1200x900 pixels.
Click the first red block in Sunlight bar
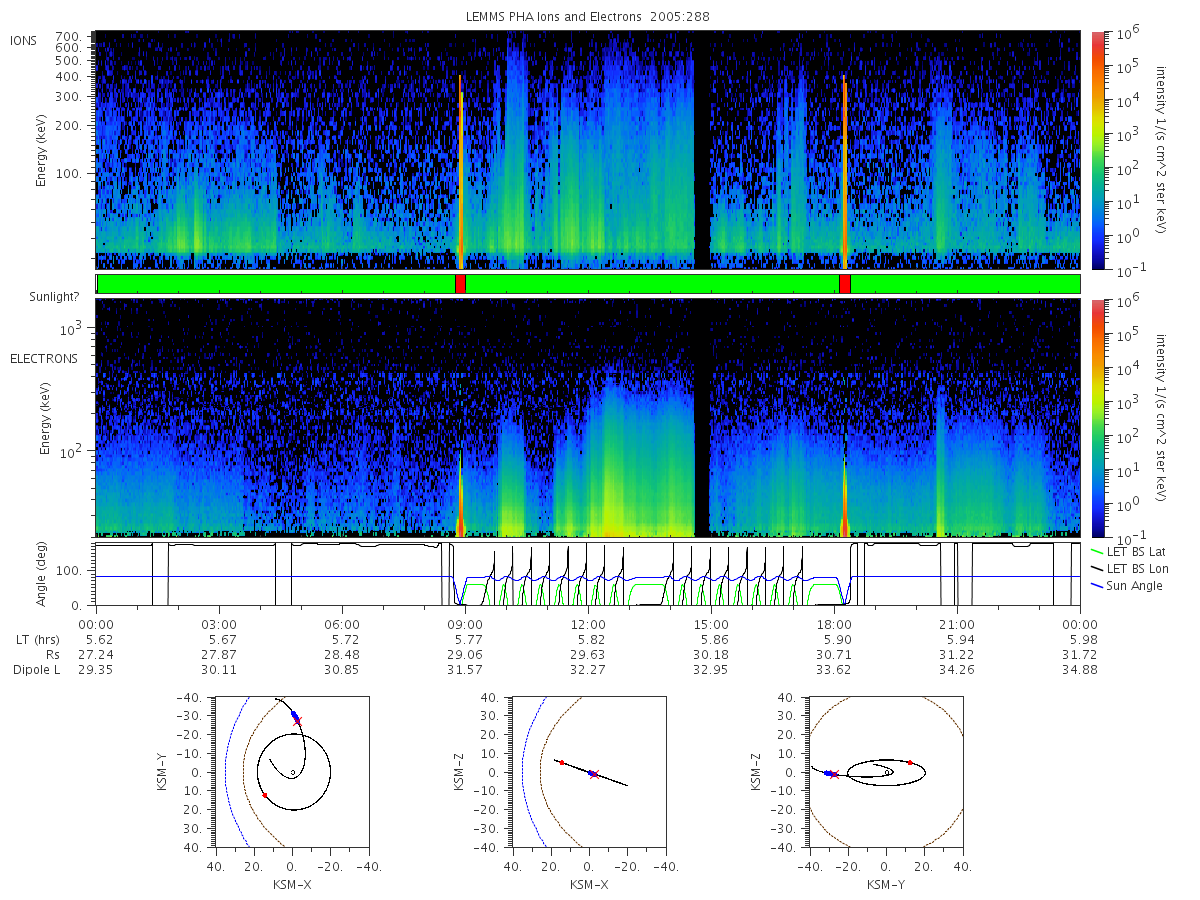pyautogui.click(x=460, y=284)
